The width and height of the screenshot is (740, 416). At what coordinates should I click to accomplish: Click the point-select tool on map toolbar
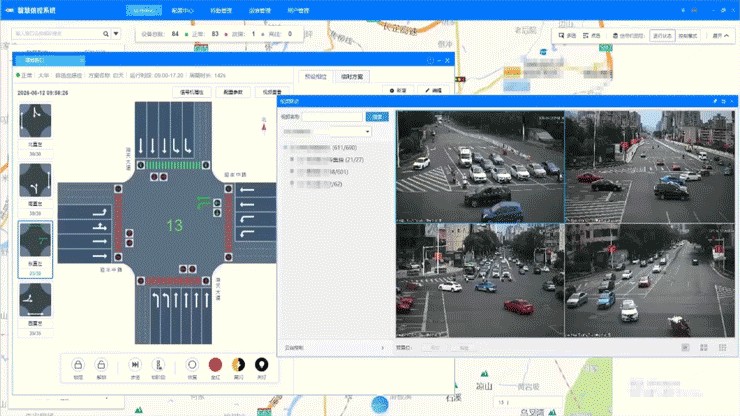[591, 36]
